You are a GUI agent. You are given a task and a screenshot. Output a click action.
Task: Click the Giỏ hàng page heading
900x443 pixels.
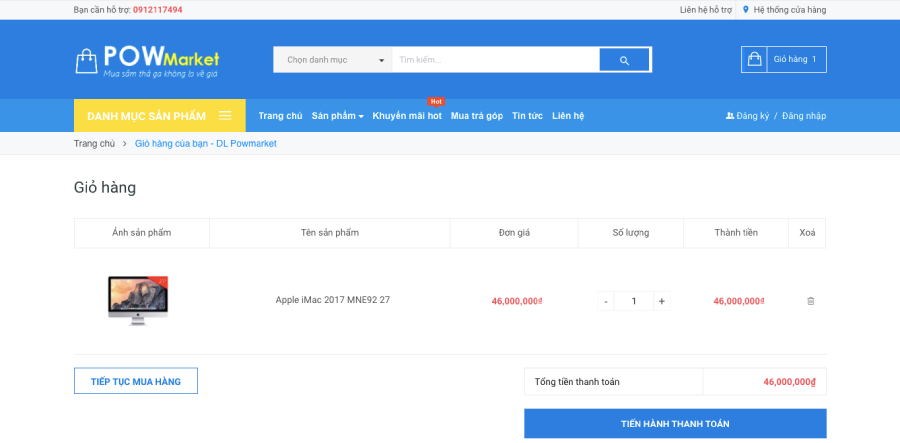(105, 188)
